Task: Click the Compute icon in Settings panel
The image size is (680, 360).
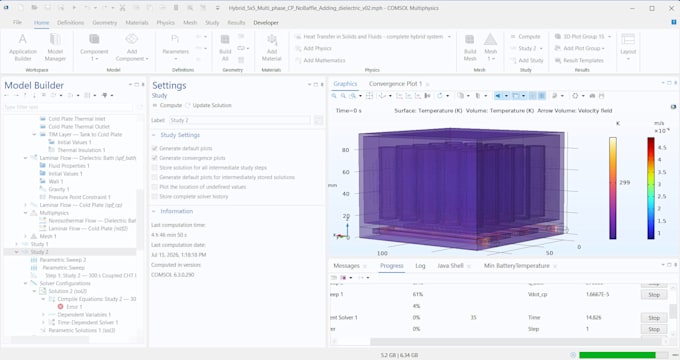Action: 154,105
